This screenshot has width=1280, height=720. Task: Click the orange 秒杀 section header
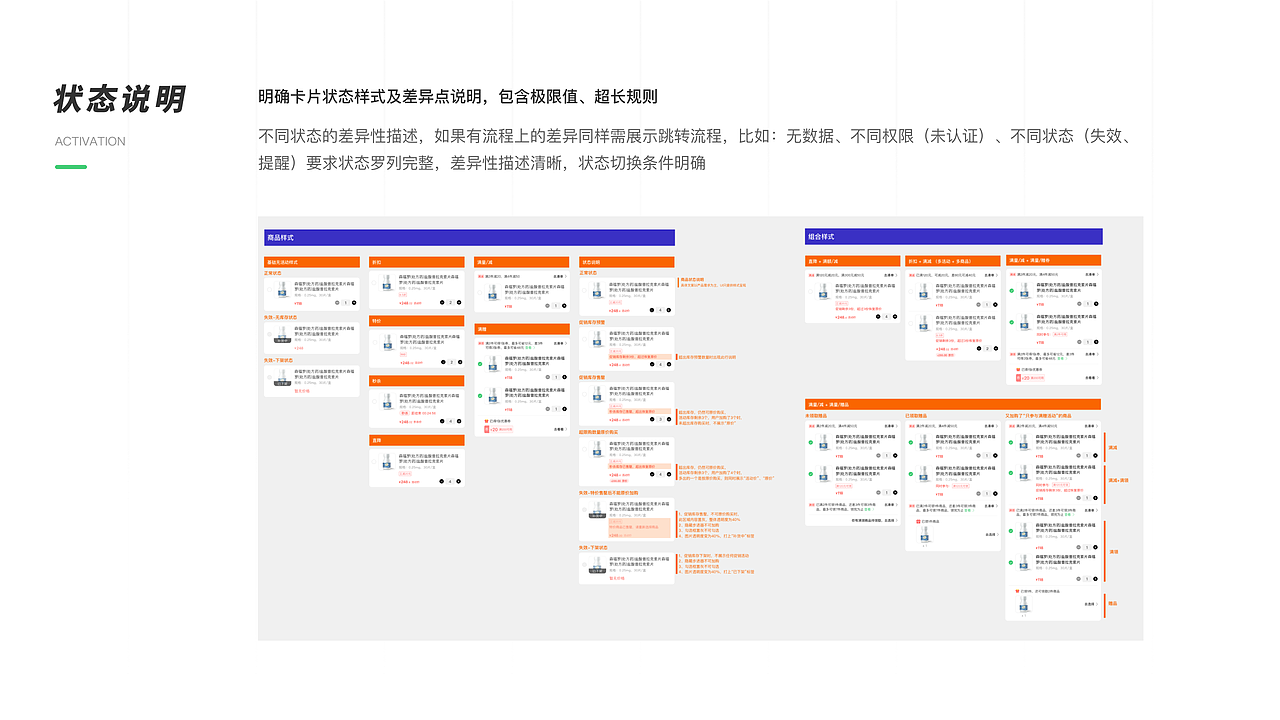tap(417, 381)
